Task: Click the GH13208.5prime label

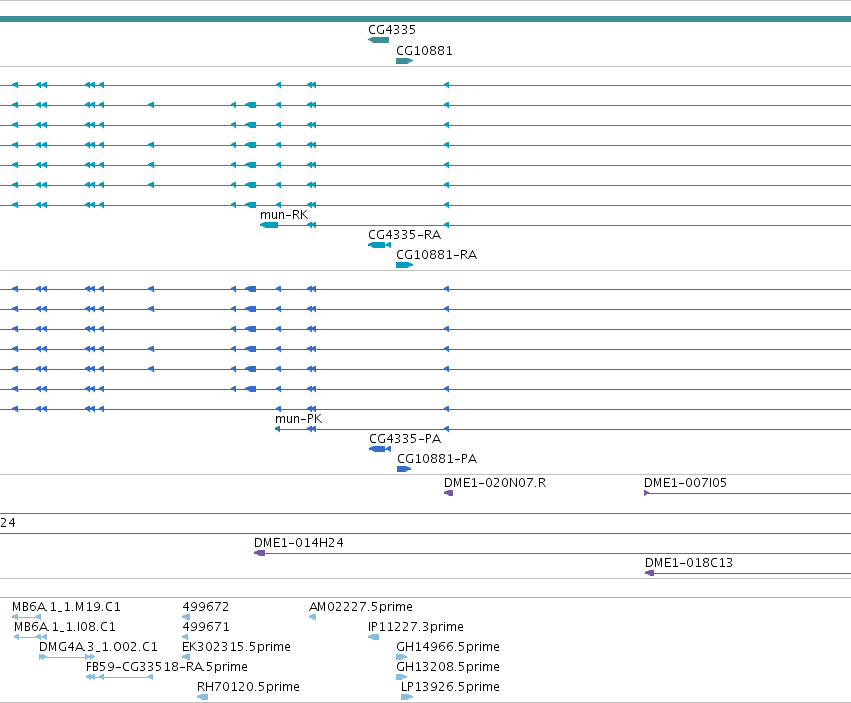Action: pos(448,667)
